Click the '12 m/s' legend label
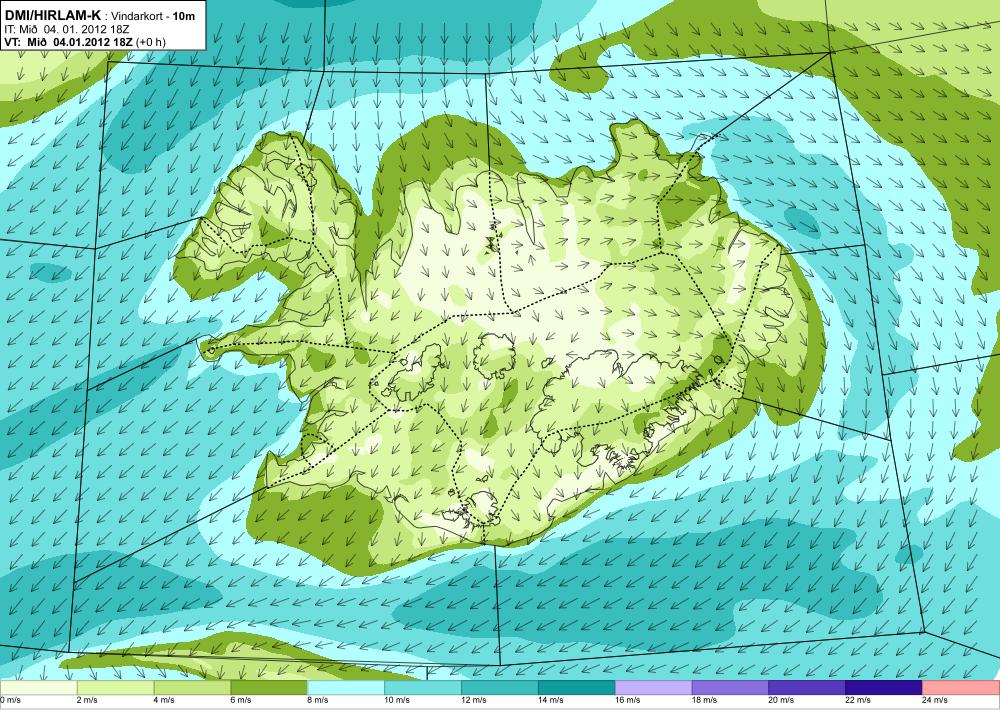Image resolution: width=1000 pixels, height=710 pixels. point(473,700)
